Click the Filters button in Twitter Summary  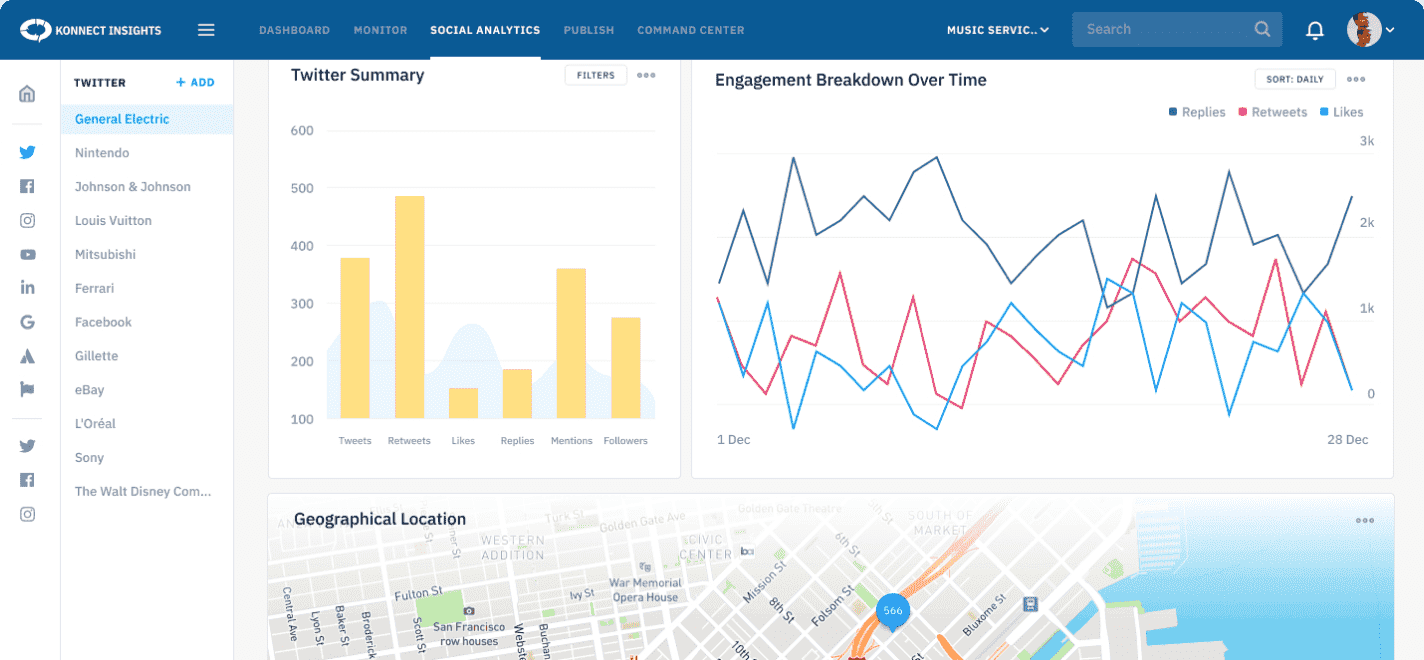(x=595, y=75)
